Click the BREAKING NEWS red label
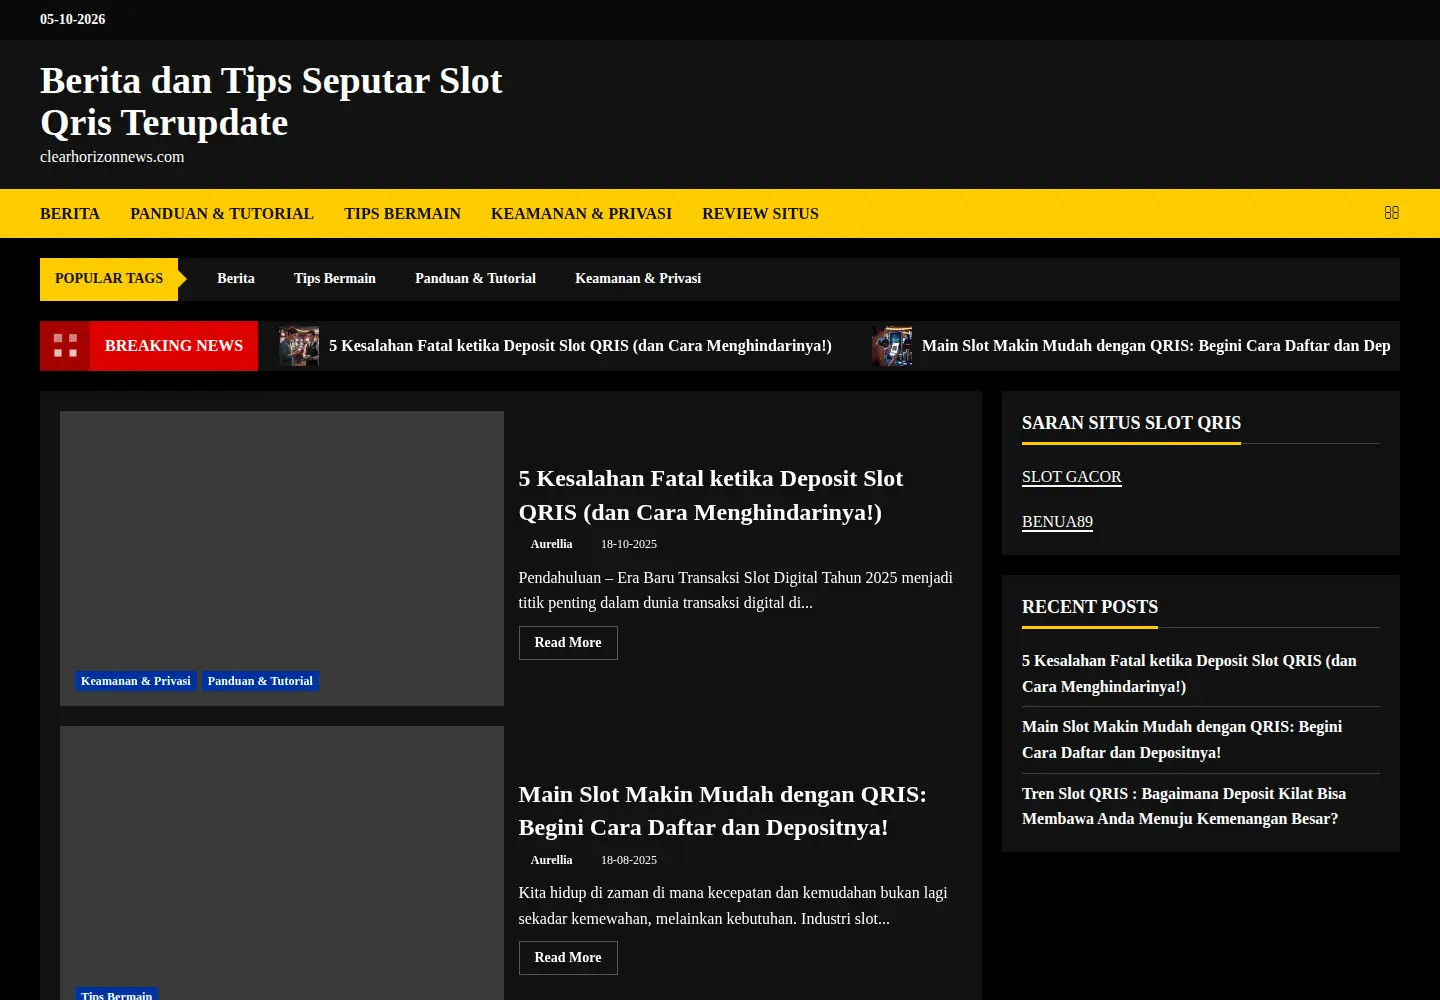 tap(174, 346)
